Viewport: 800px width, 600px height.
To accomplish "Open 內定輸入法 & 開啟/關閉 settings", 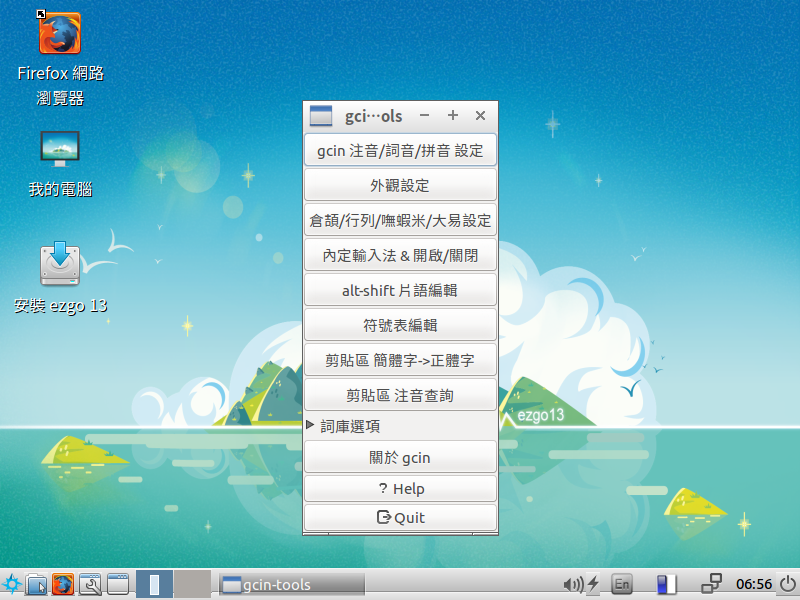I will pos(400,255).
